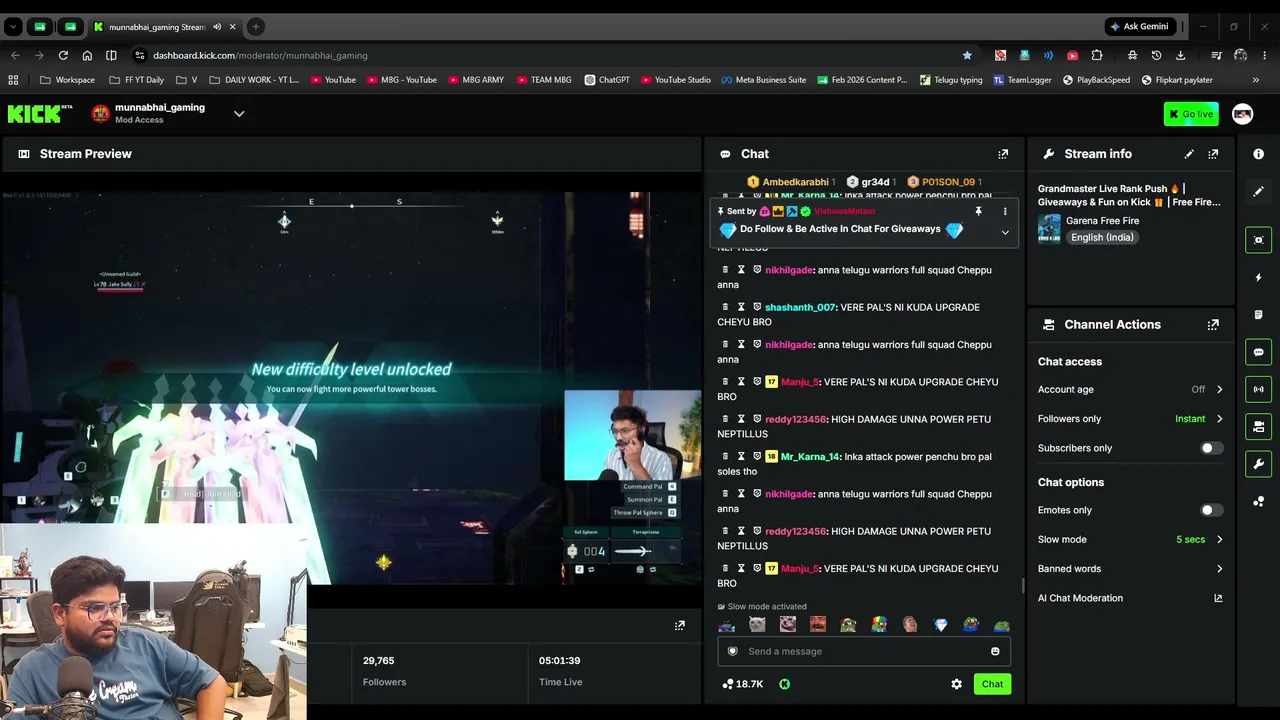Click the document icon in the right sidebar

[x=1258, y=315]
